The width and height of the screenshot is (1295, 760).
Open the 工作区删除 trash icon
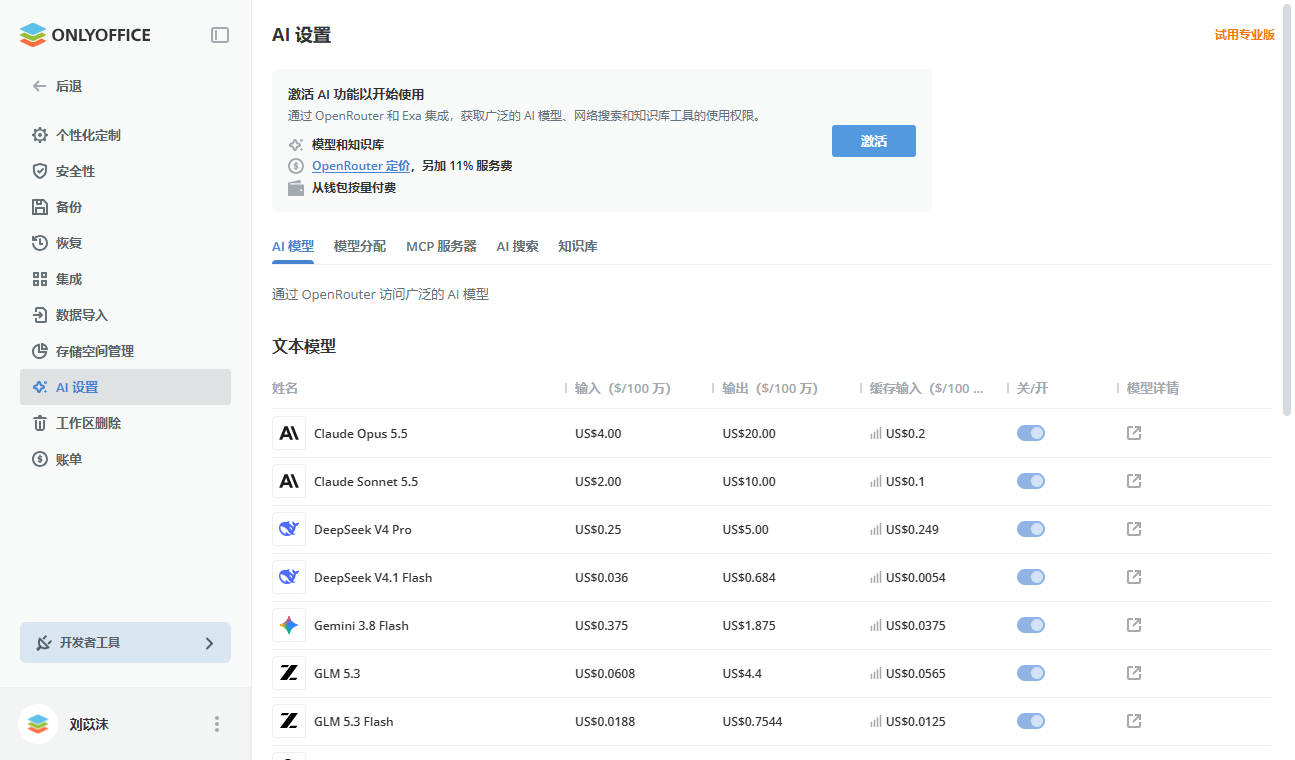point(40,423)
